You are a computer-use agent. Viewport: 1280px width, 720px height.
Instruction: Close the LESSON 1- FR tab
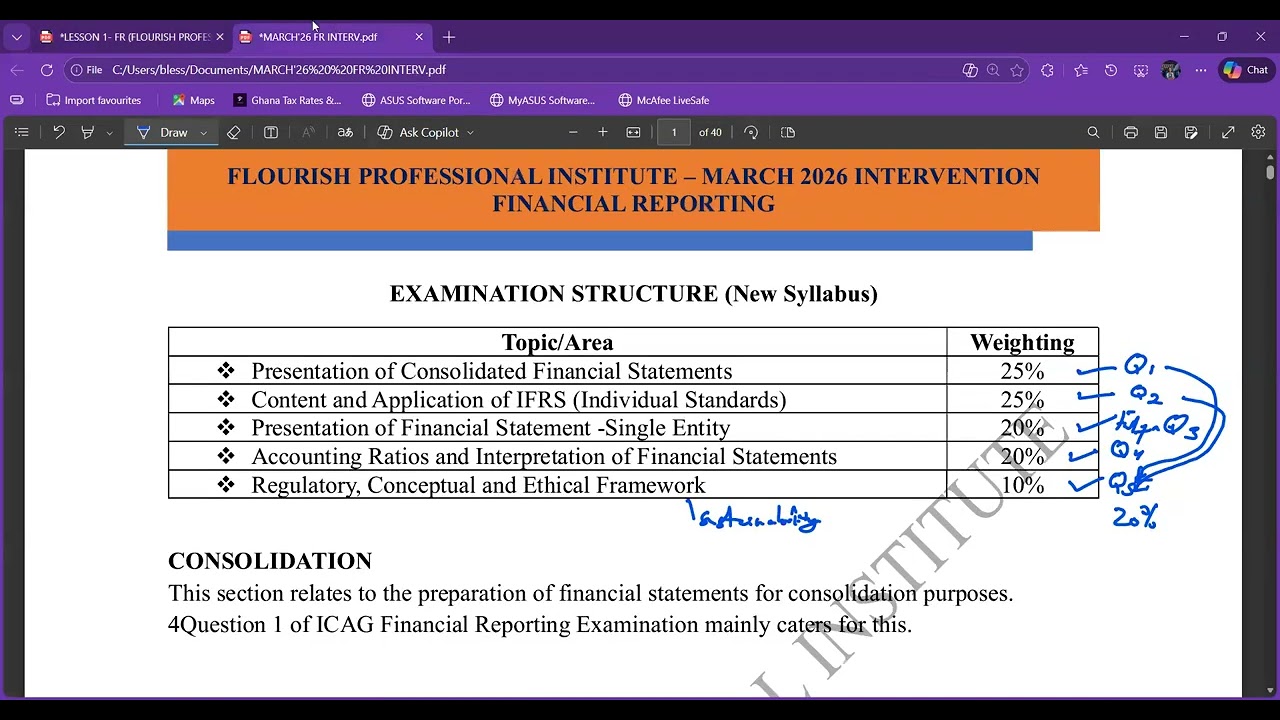220,37
